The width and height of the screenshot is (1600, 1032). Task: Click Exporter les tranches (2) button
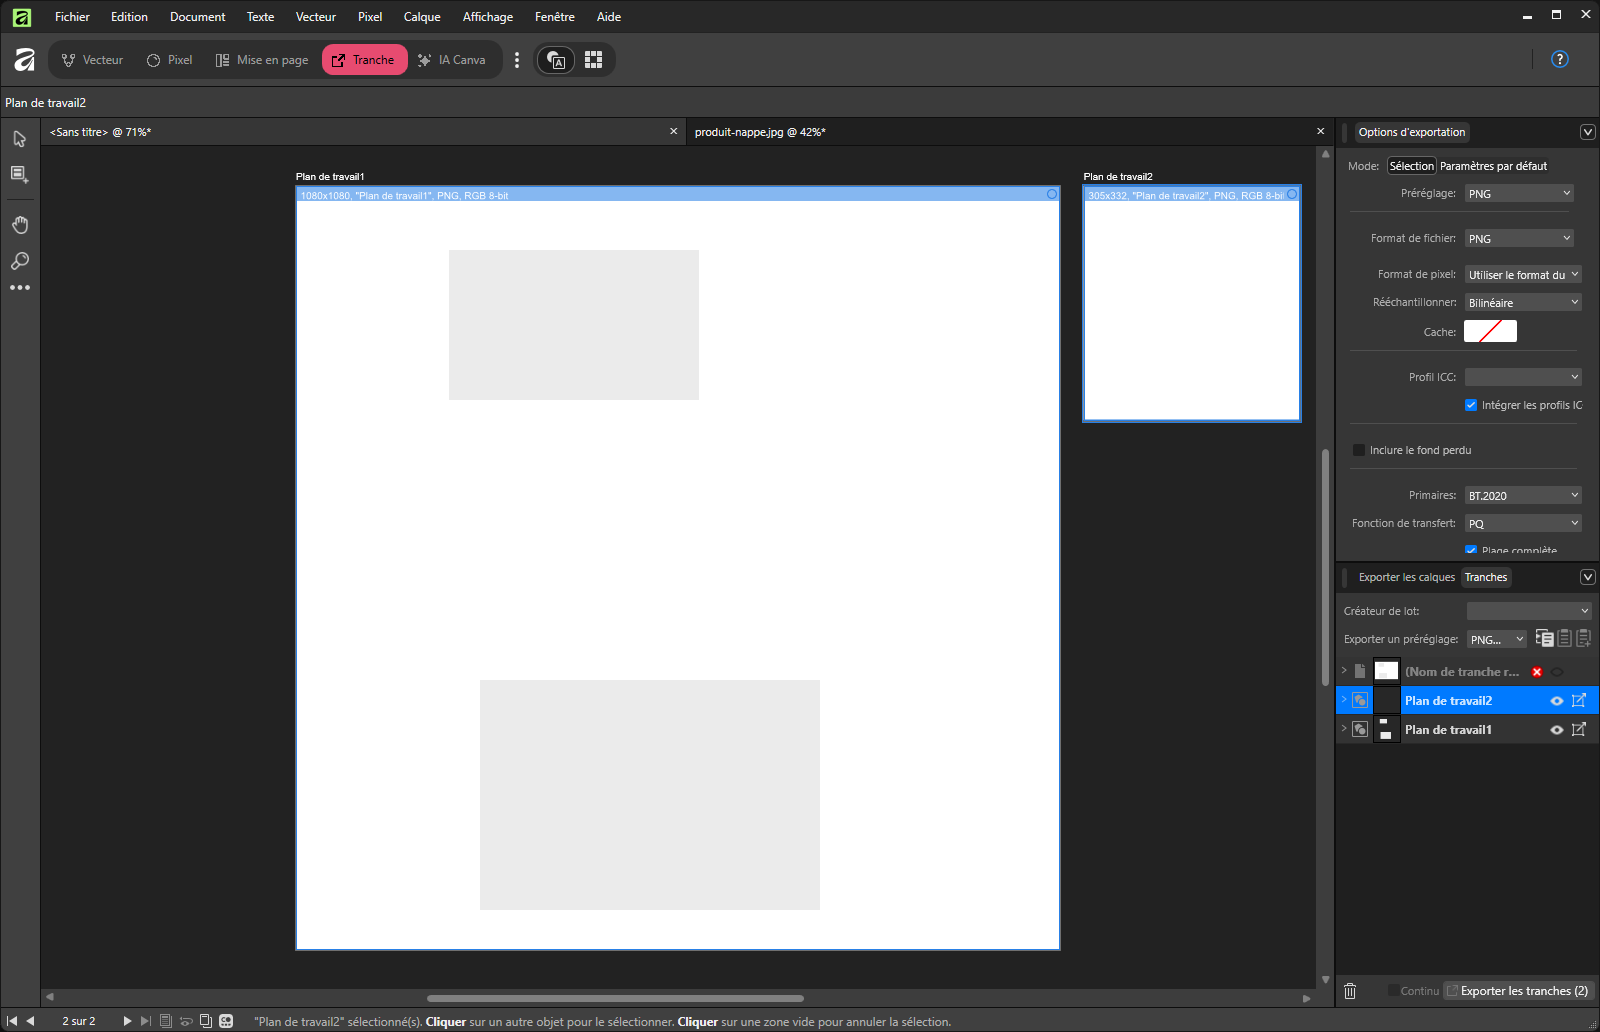click(x=1517, y=991)
